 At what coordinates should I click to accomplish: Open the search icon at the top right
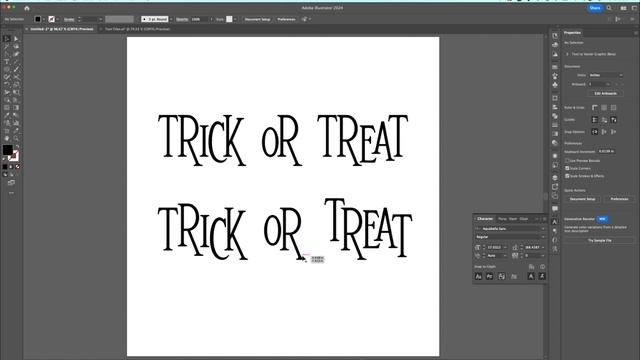pos(609,8)
